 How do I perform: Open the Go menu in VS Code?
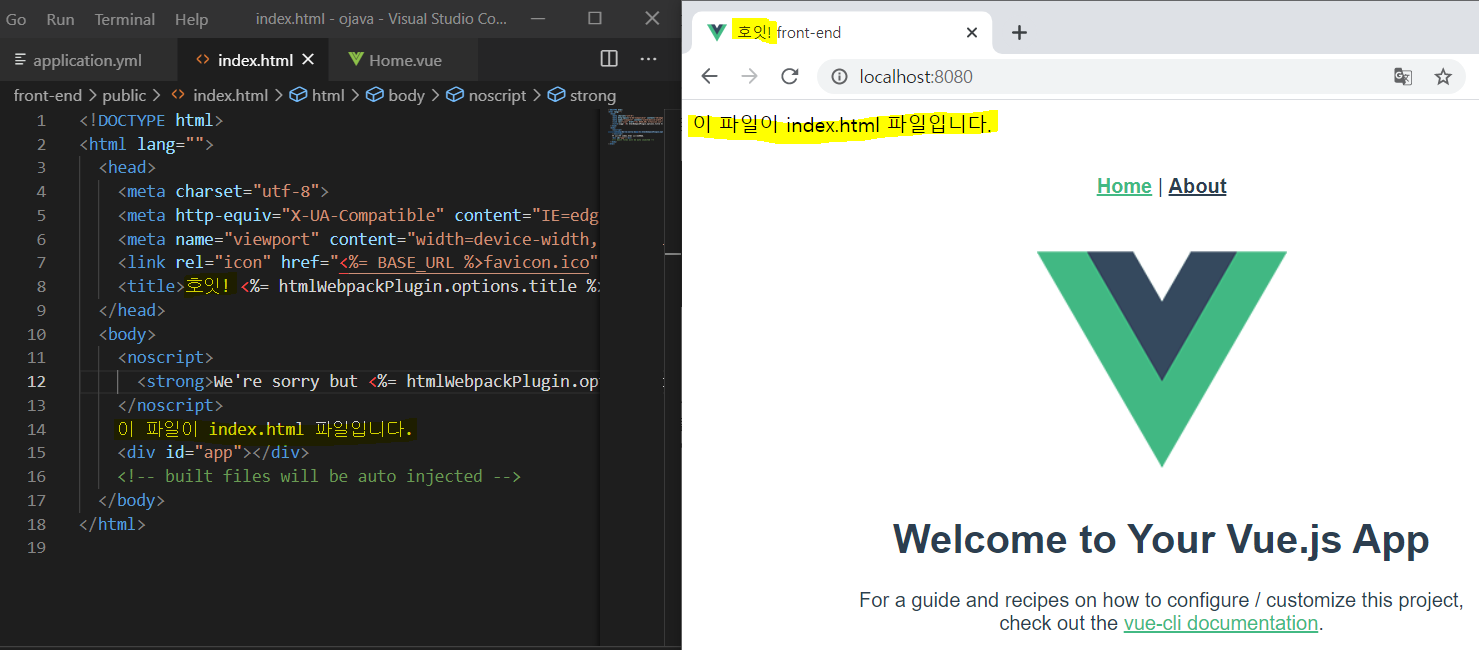click(16, 19)
